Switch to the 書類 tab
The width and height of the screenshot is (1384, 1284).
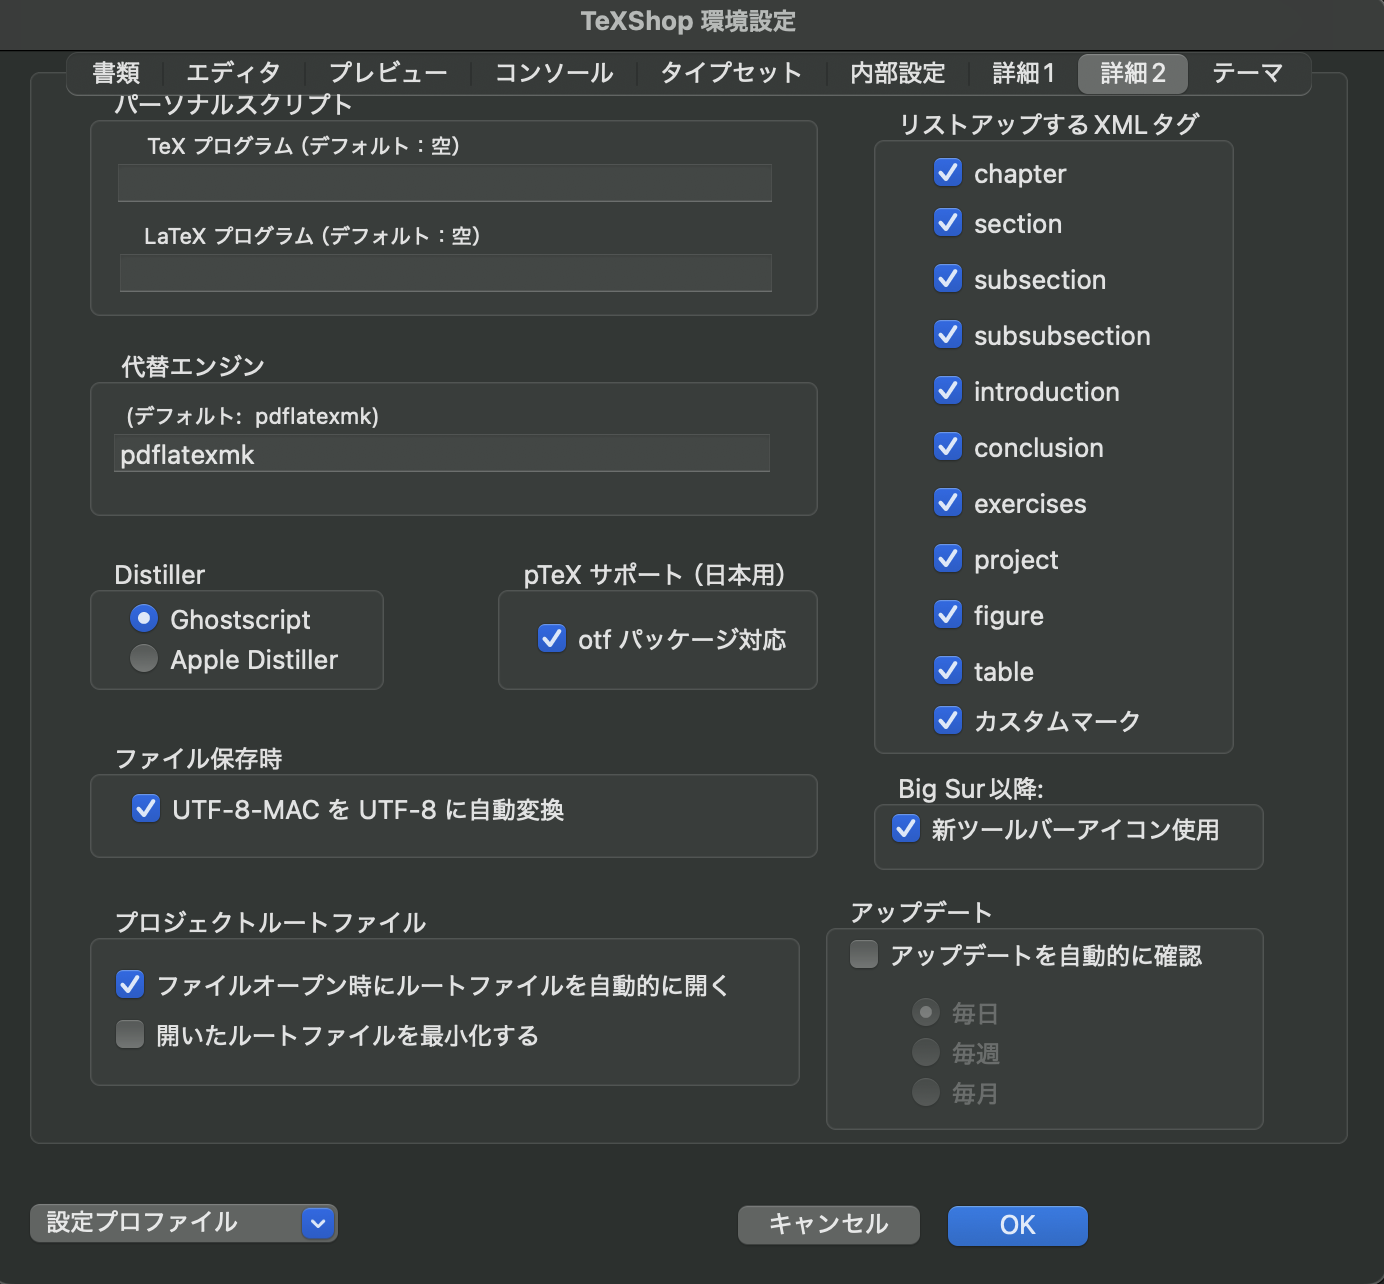[116, 73]
